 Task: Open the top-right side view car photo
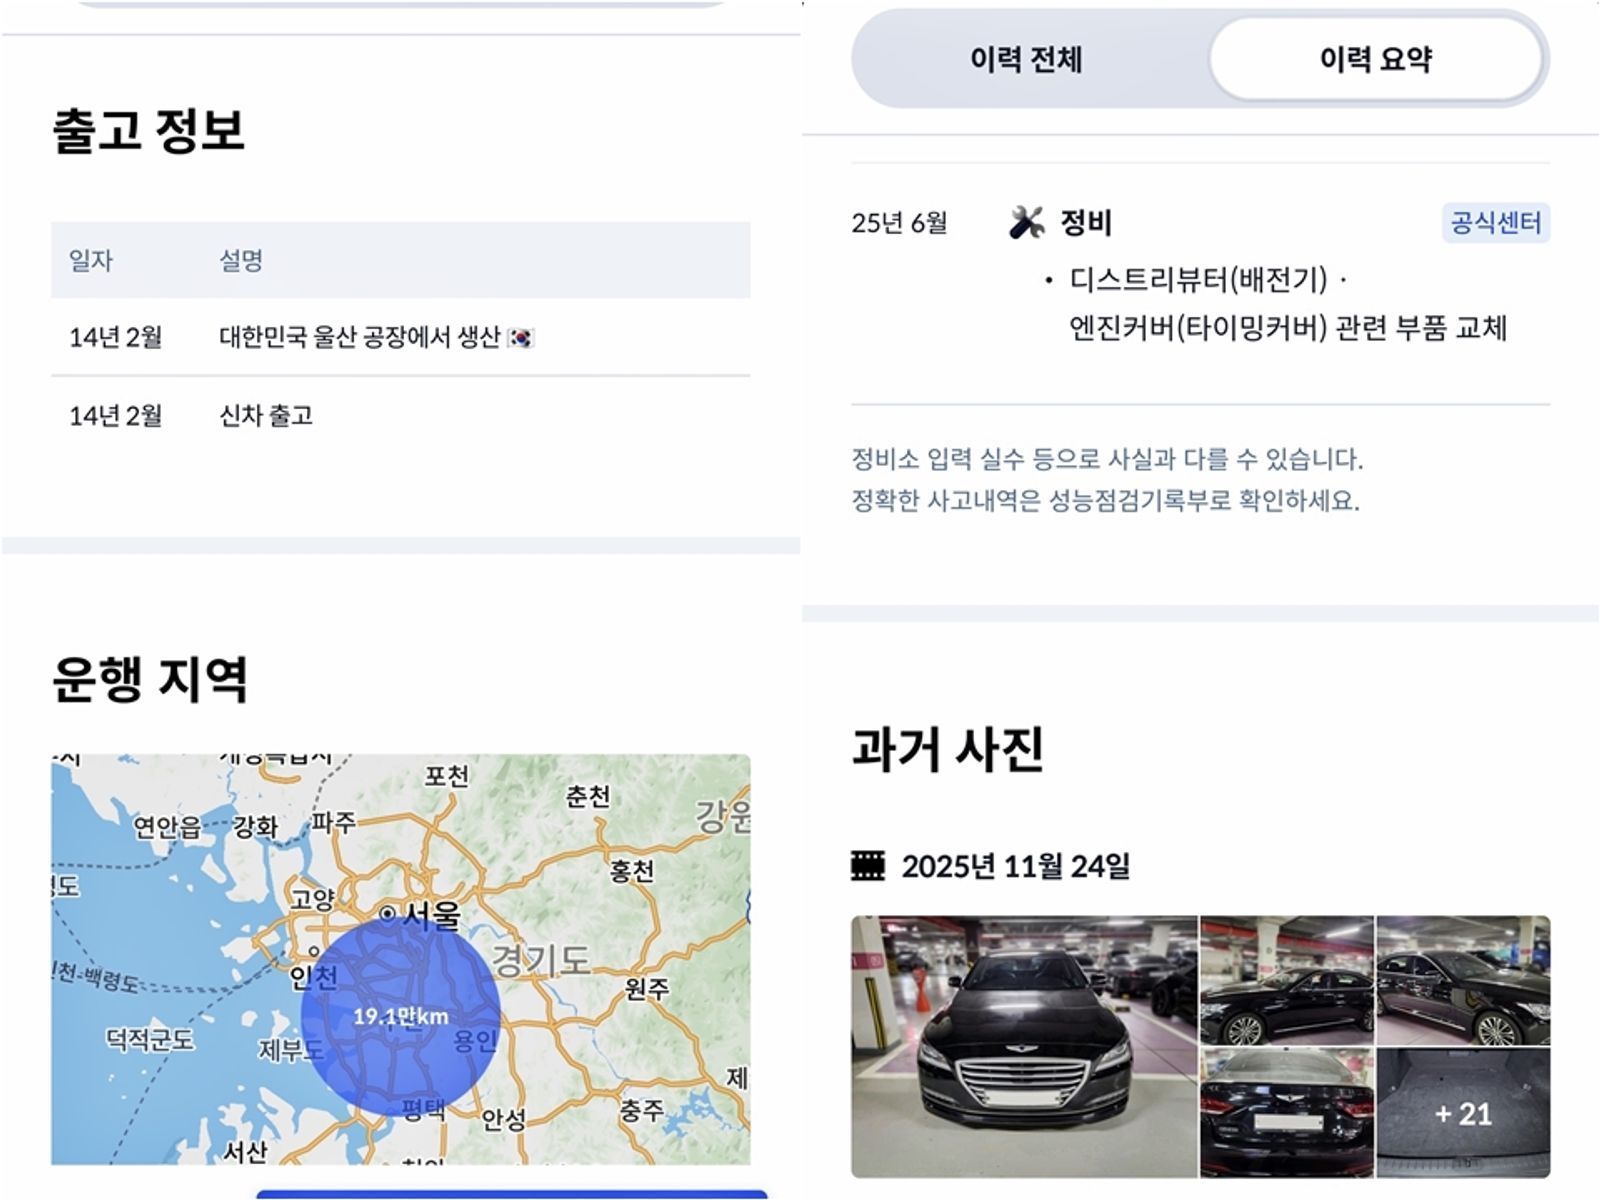coord(1463,980)
